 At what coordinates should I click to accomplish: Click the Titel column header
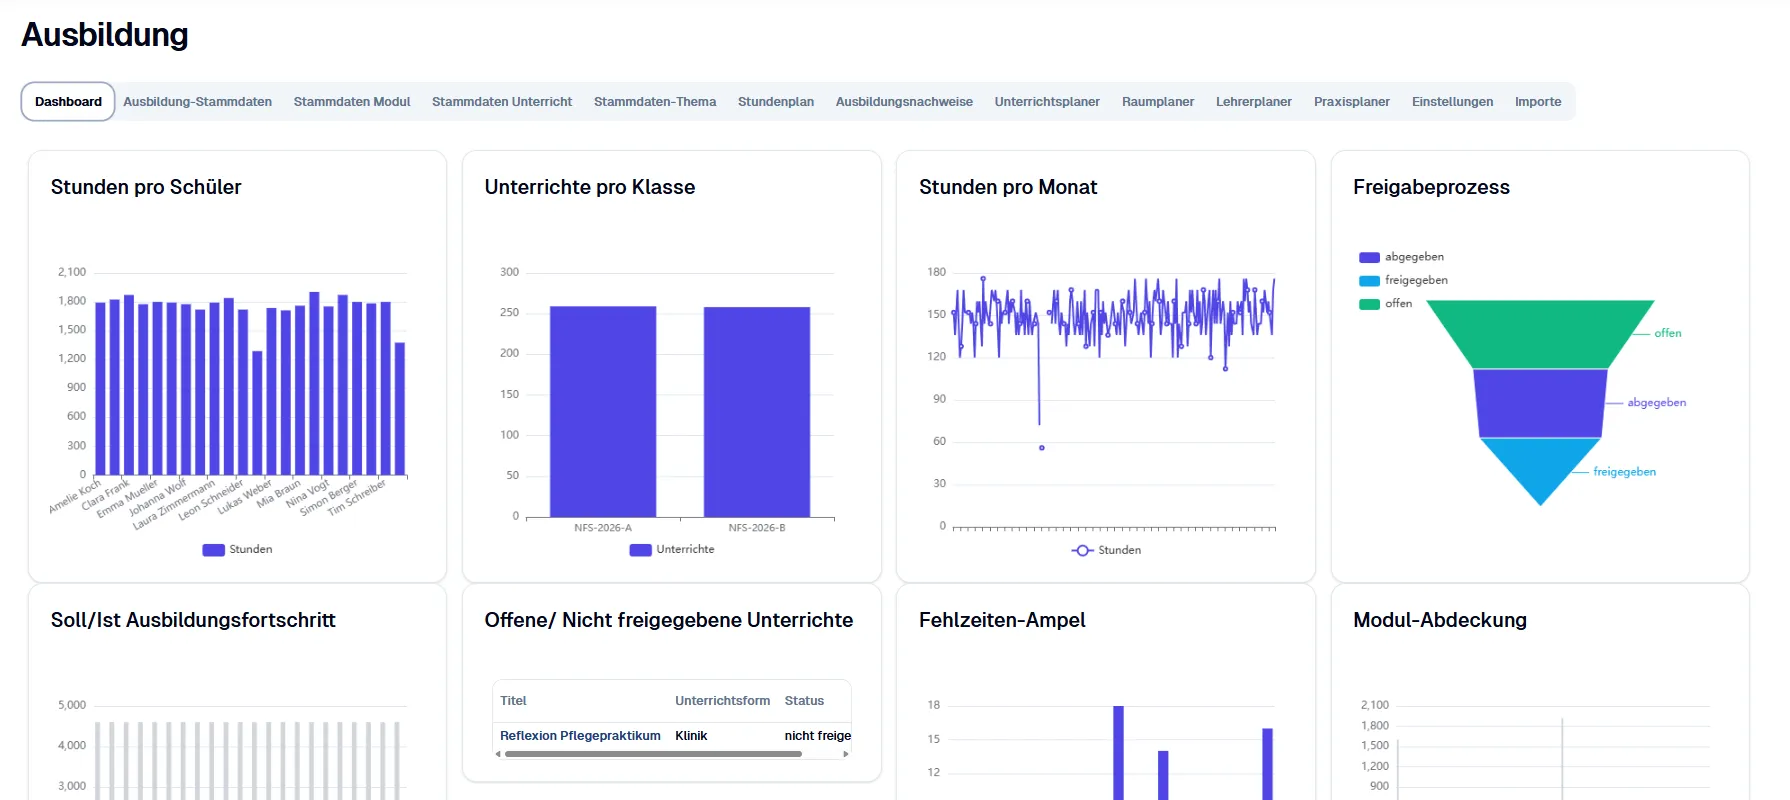513,701
